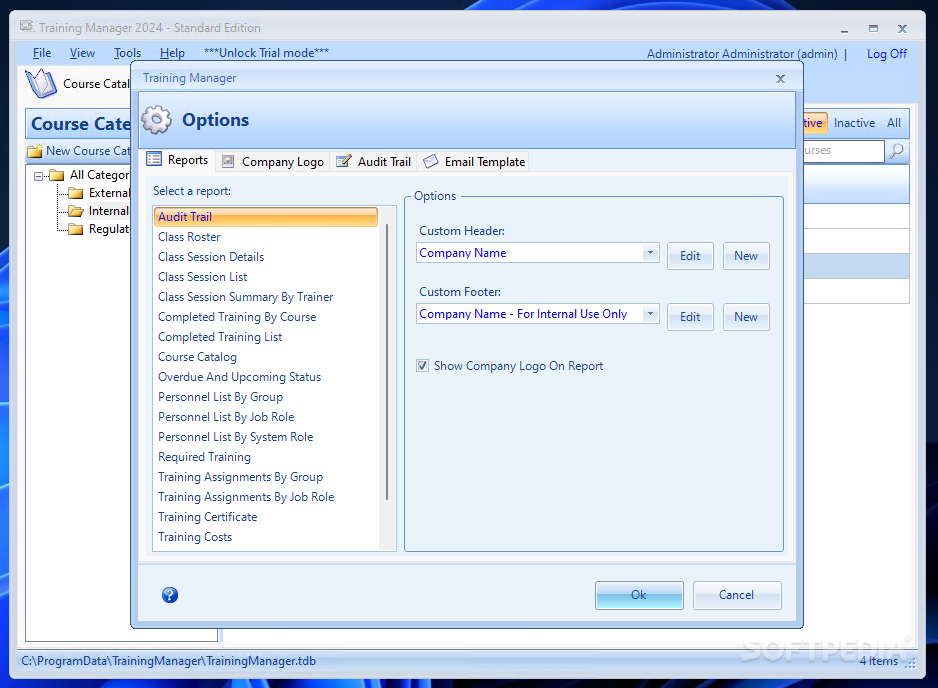Click the Unlock Trial mode menu item

coord(266,53)
